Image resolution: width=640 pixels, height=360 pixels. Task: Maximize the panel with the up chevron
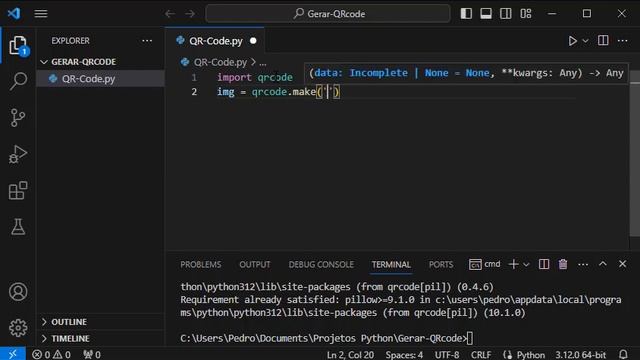603,264
